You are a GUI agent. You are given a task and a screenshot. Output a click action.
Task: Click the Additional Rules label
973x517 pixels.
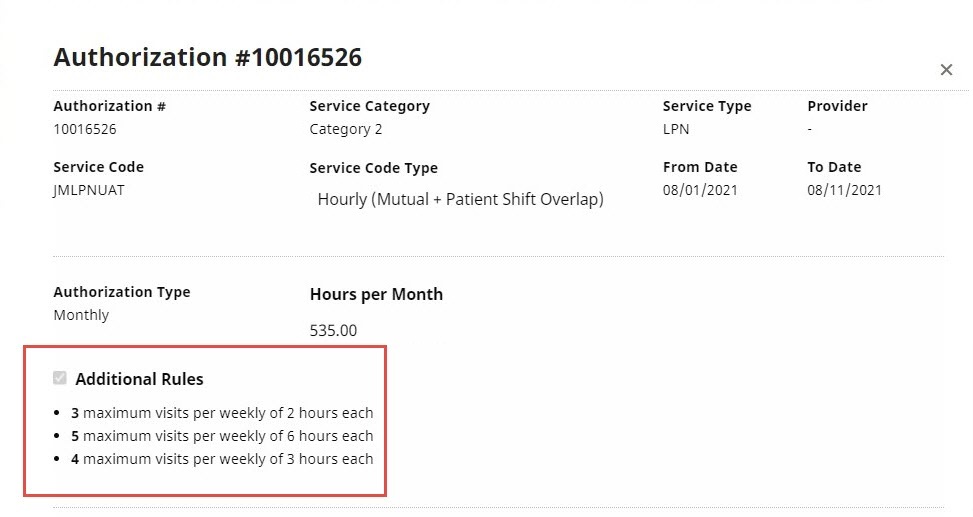(139, 379)
